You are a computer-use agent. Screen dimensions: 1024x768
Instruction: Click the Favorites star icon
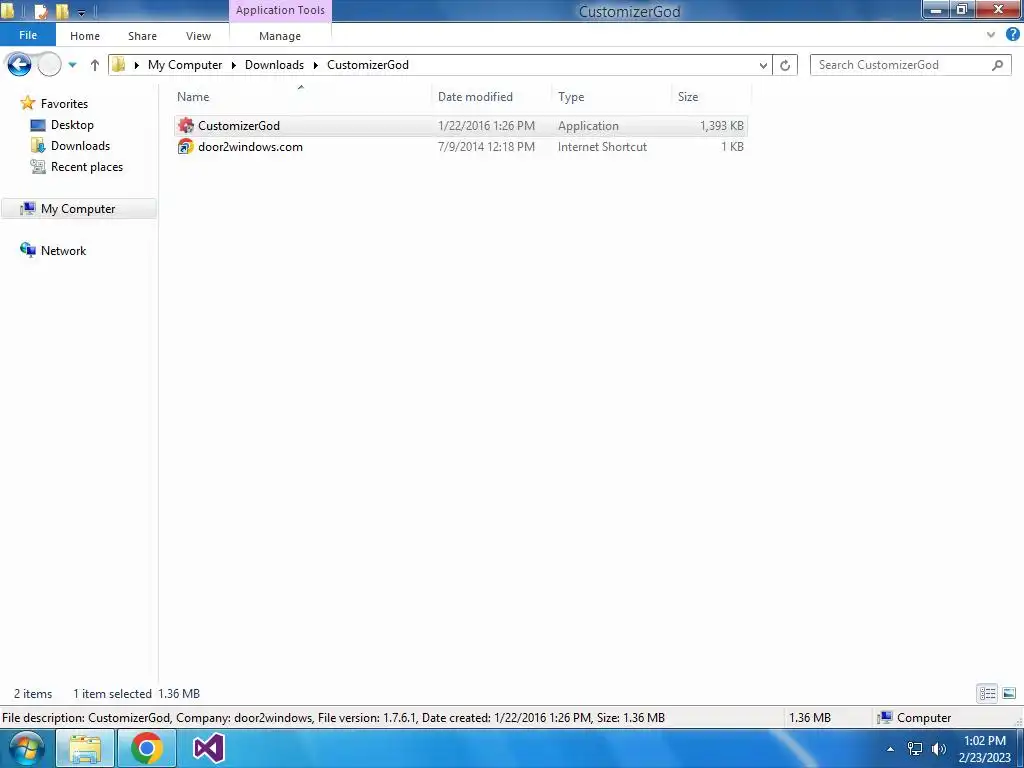(x=27, y=103)
